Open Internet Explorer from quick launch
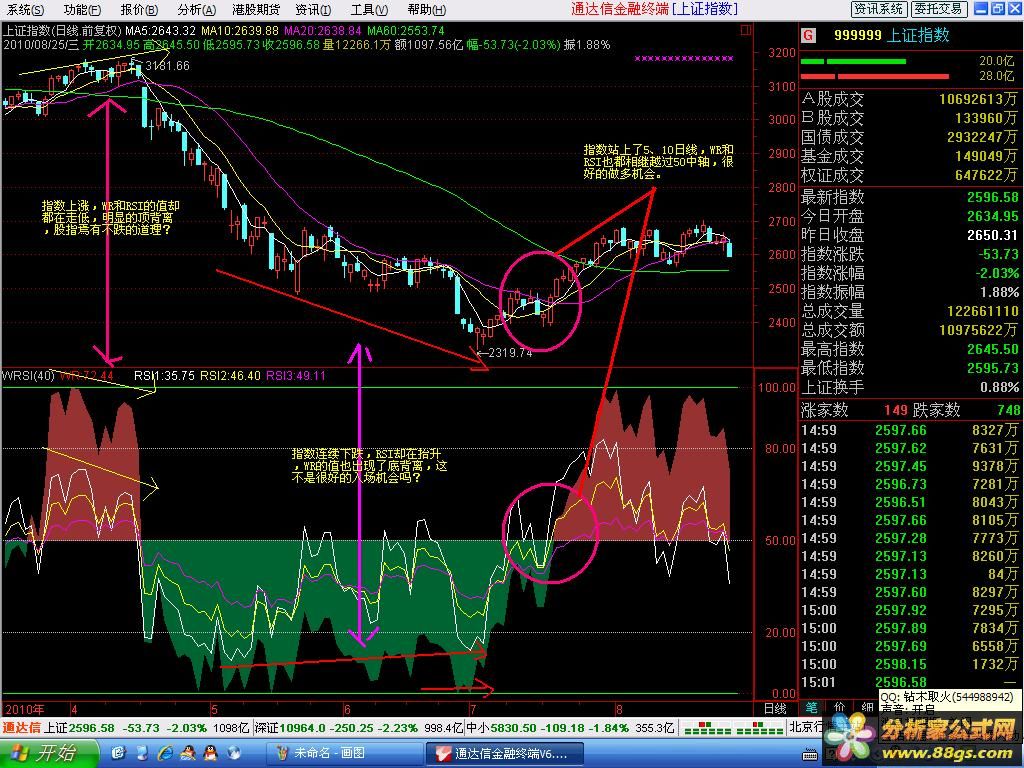This screenshot has width=1024, height=768. [166, 753]
